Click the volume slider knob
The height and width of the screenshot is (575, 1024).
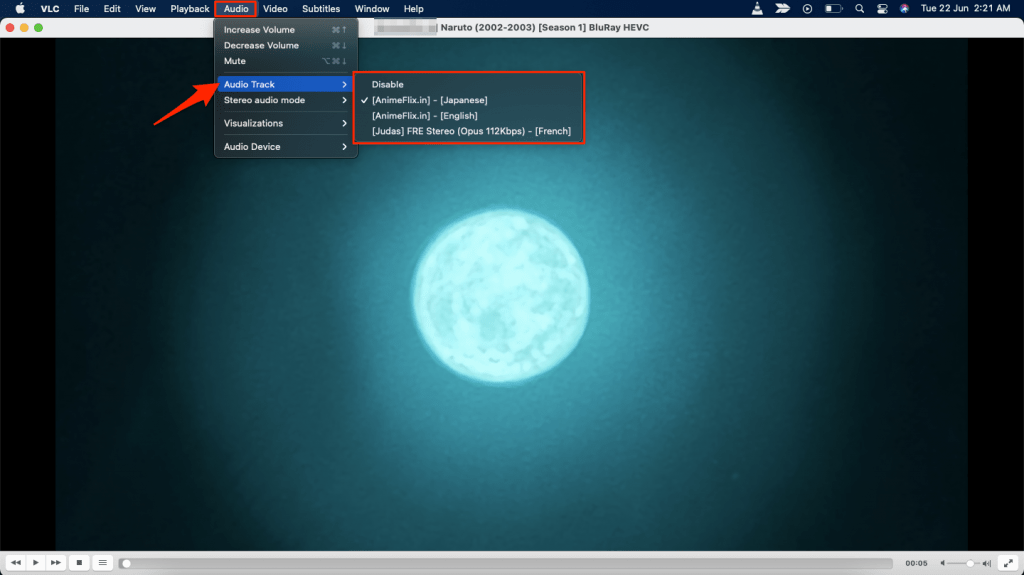pyautogui.click(x=970, y=563)
